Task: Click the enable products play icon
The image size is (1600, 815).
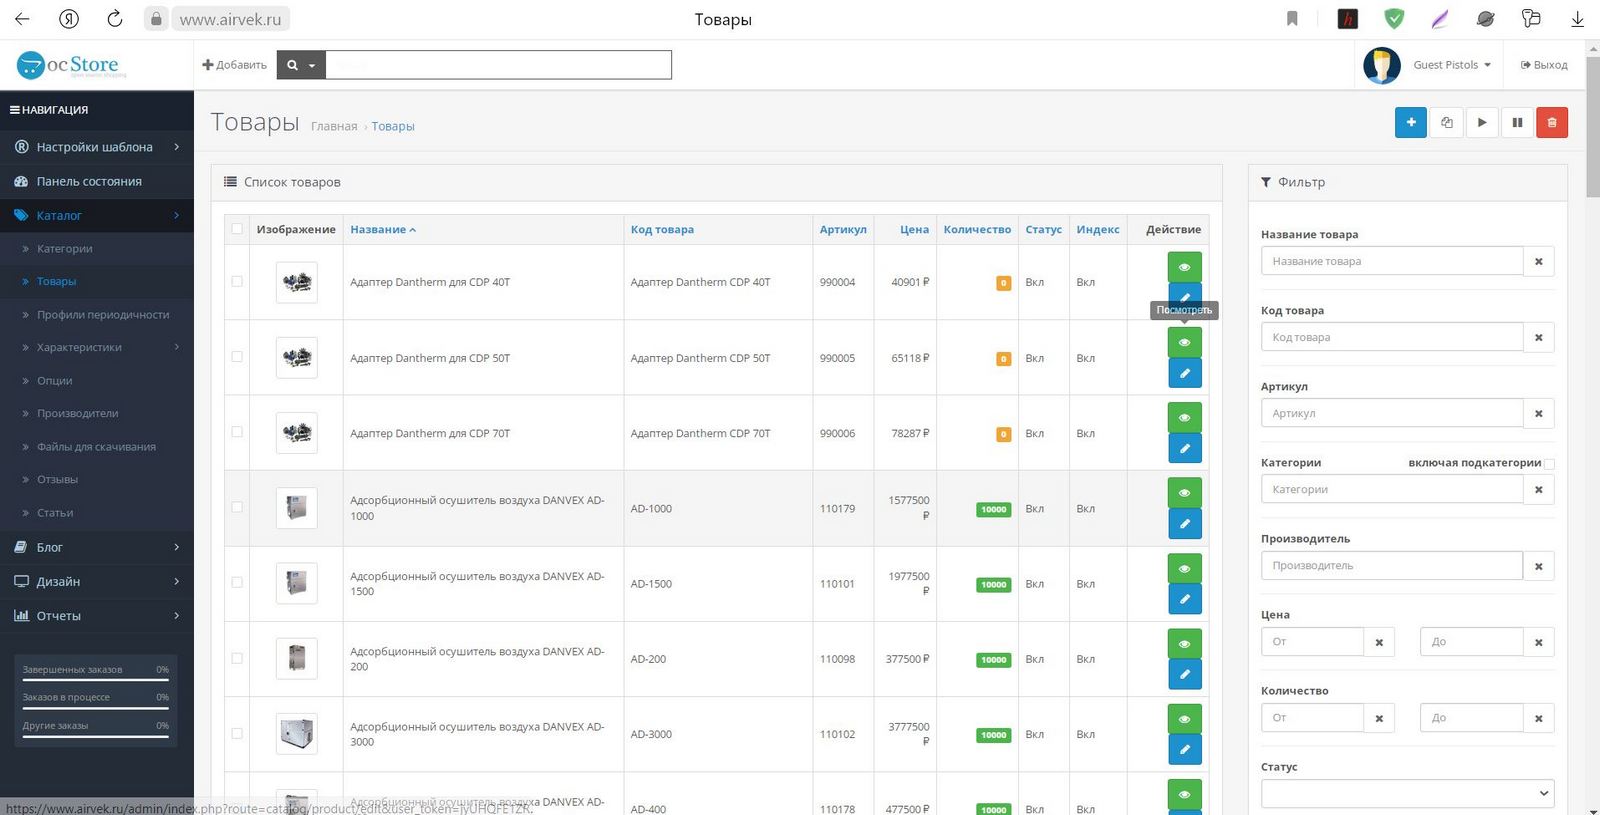Action: pyautogui.click(x=1482, y=122)
